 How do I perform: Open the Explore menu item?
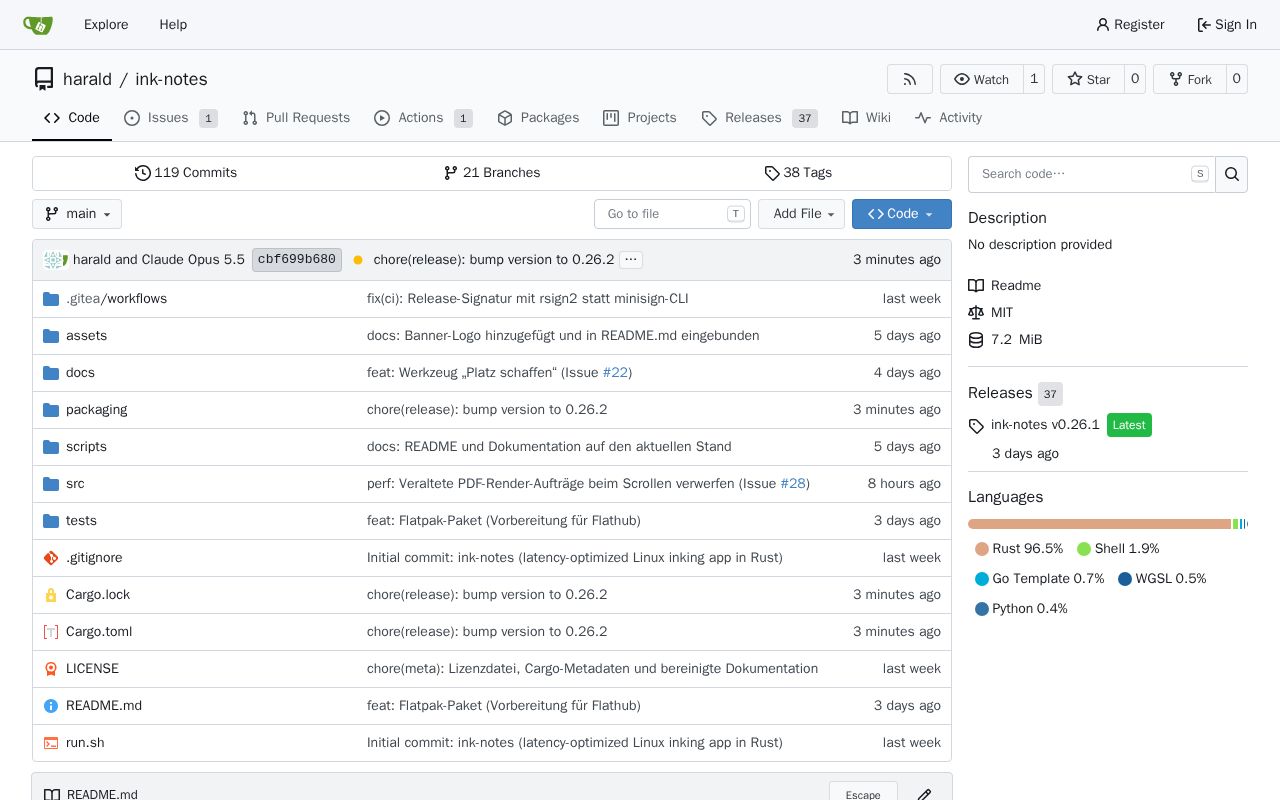pos(106,25)
